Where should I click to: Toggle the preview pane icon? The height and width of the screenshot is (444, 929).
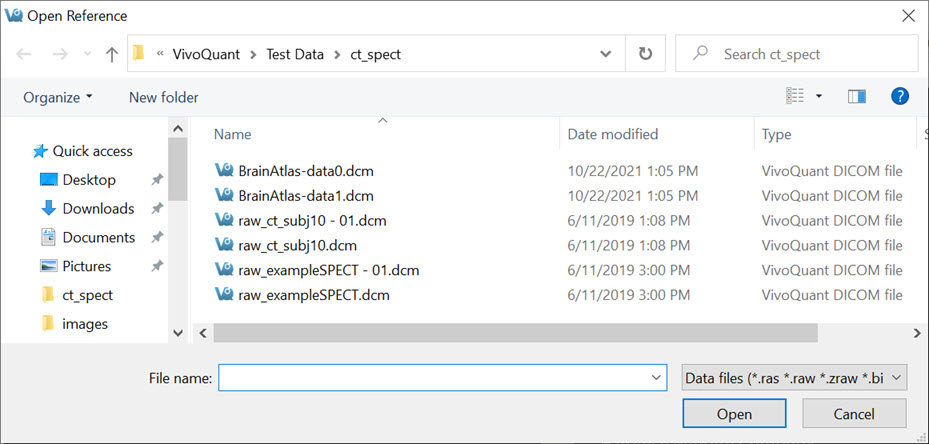[x=856, y=97]
